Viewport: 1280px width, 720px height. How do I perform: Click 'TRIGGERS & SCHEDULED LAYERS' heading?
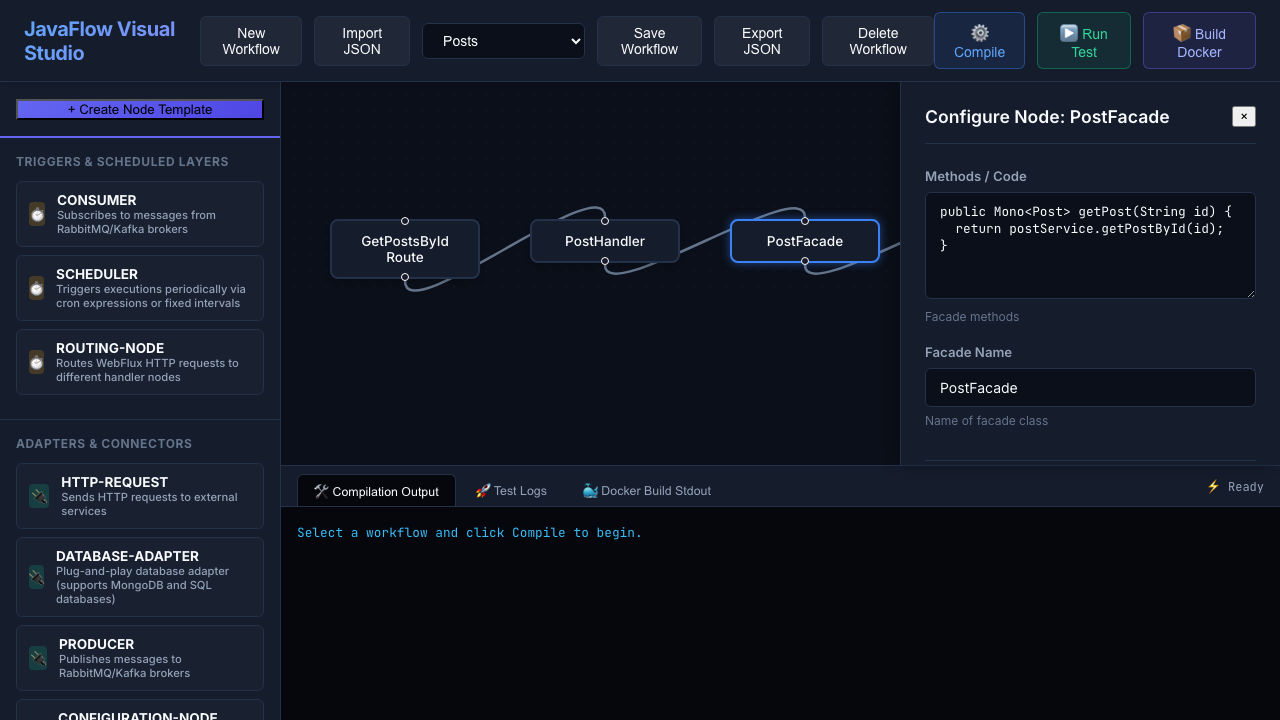(x=122, y=162)
